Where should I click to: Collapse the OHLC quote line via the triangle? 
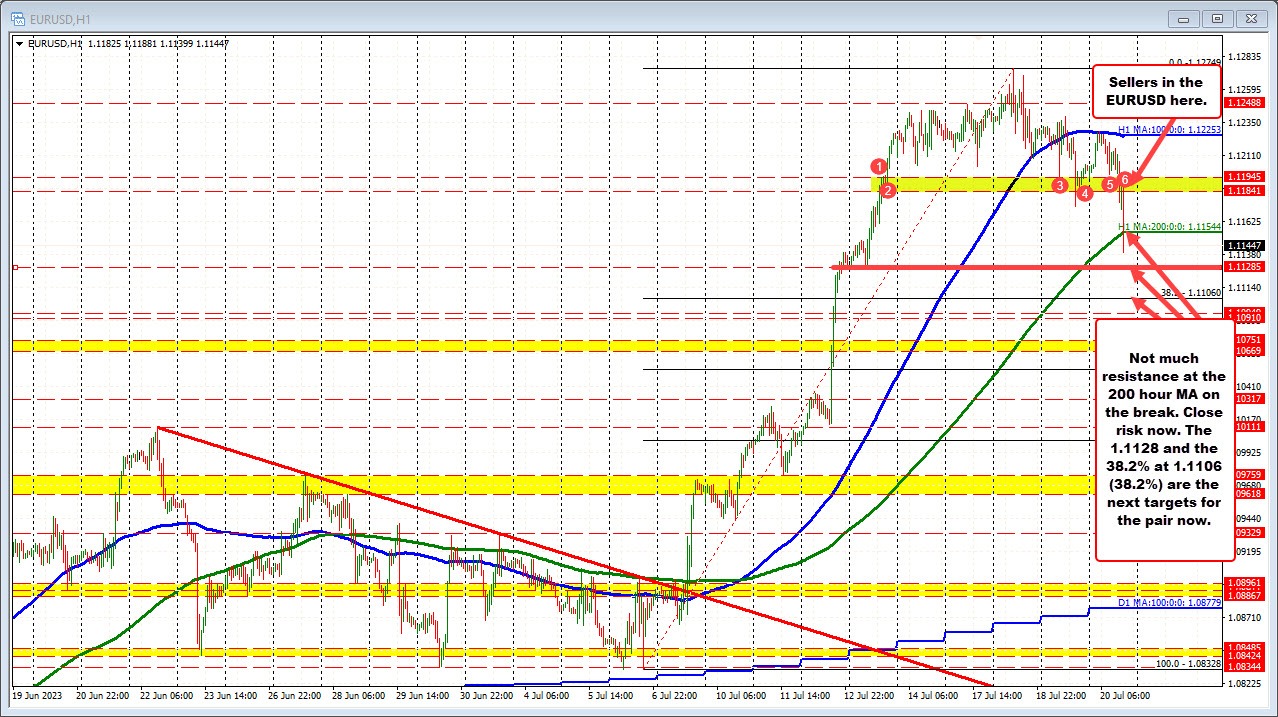click(19, 43)
